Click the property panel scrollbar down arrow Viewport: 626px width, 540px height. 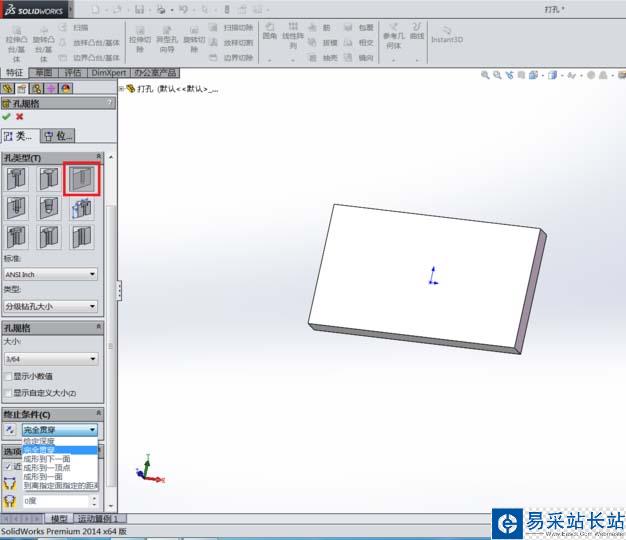[111, 506]
